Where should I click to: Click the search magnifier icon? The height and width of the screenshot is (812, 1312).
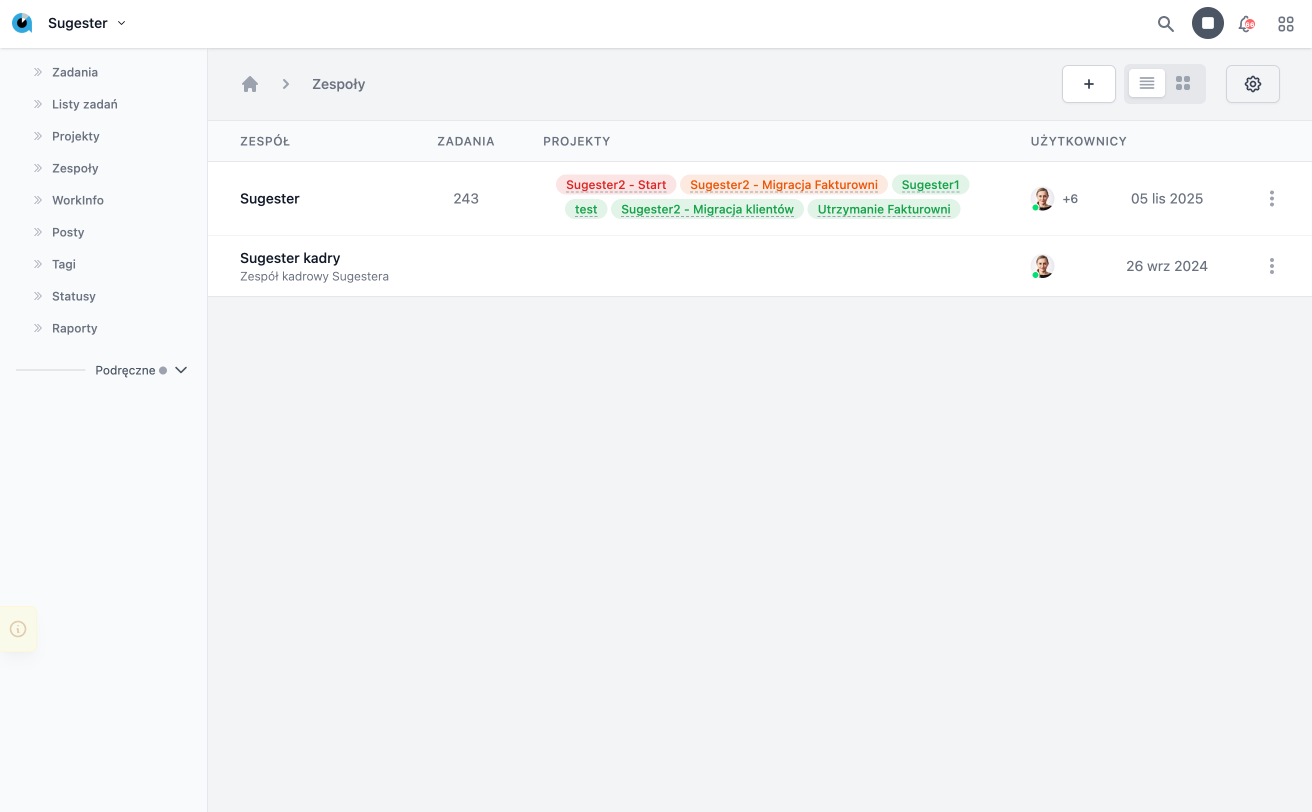click(1165, 24)
